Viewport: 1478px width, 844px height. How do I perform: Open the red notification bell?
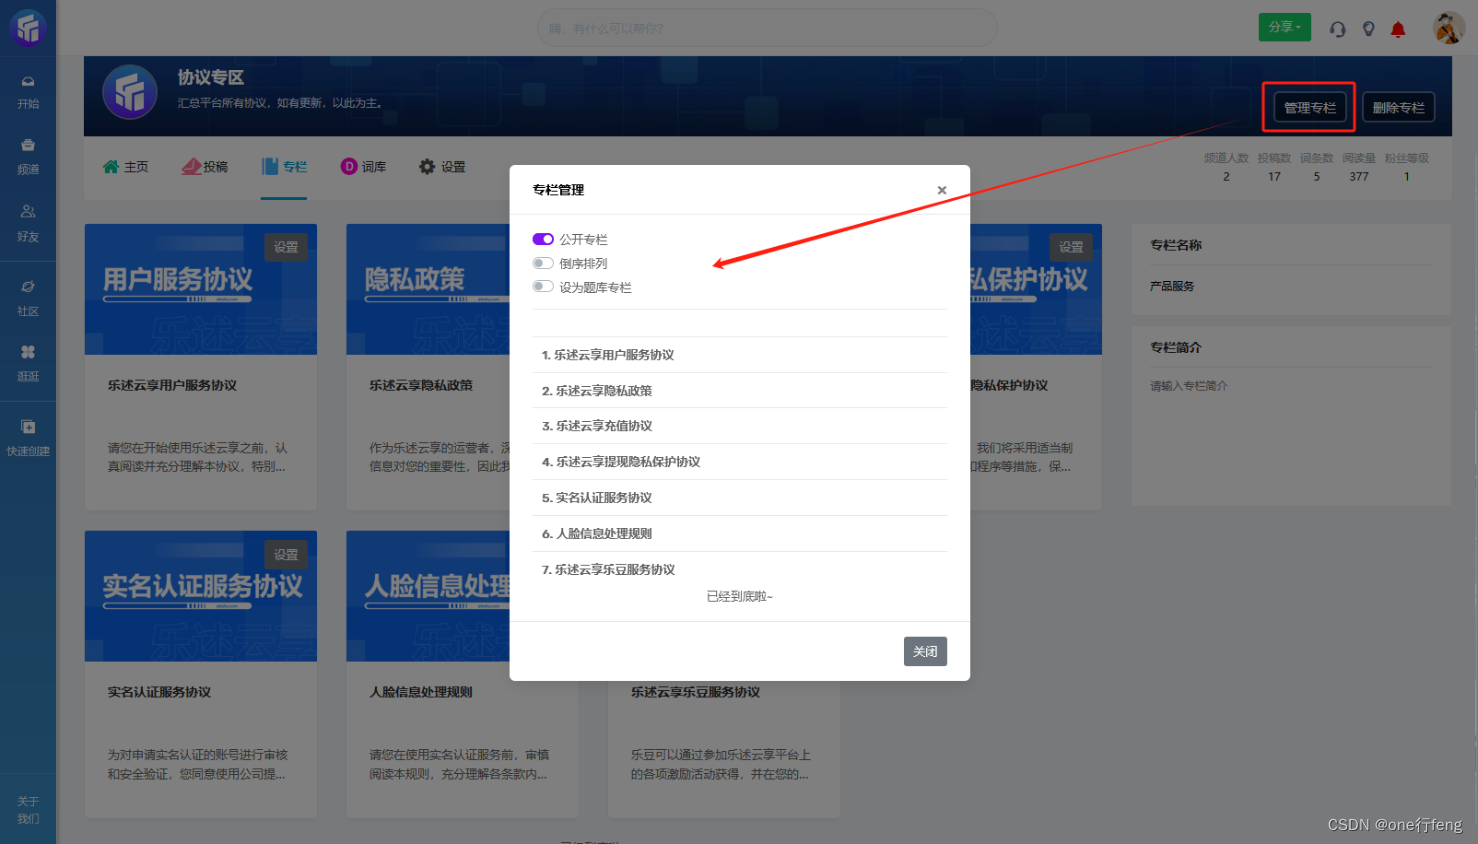[1398, 29]
